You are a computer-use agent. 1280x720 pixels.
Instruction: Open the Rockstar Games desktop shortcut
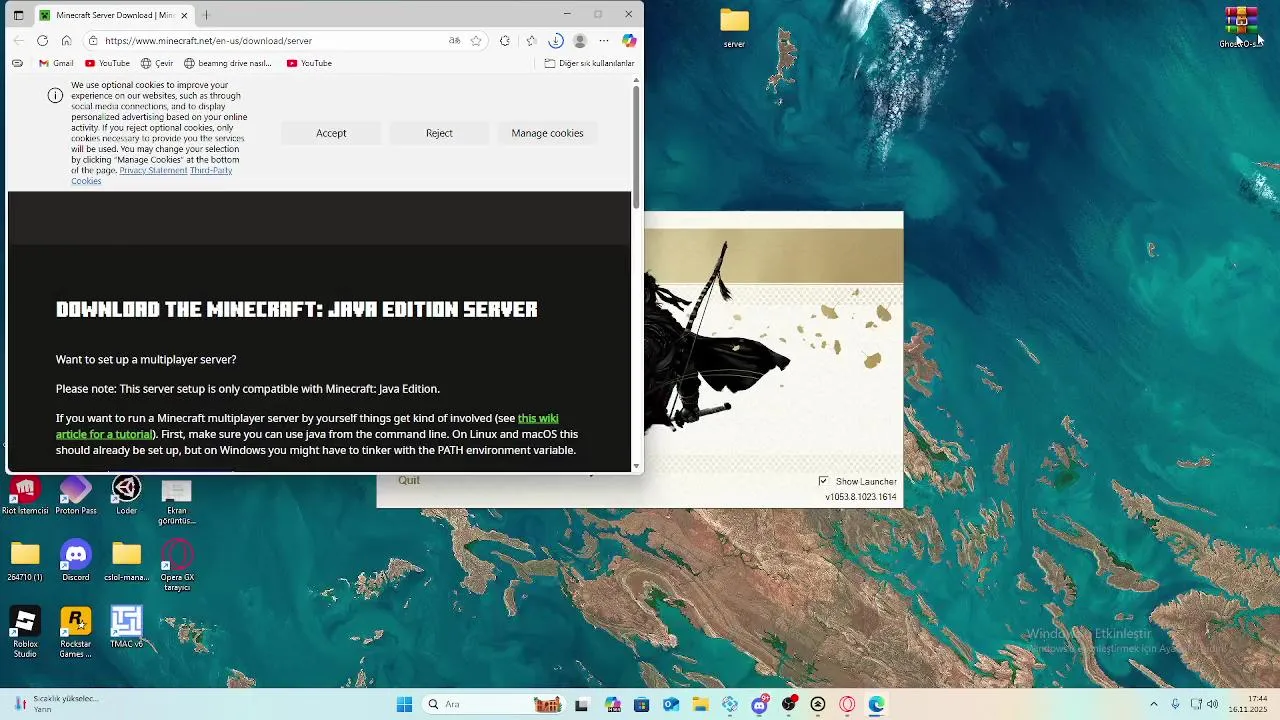point(76,632)
